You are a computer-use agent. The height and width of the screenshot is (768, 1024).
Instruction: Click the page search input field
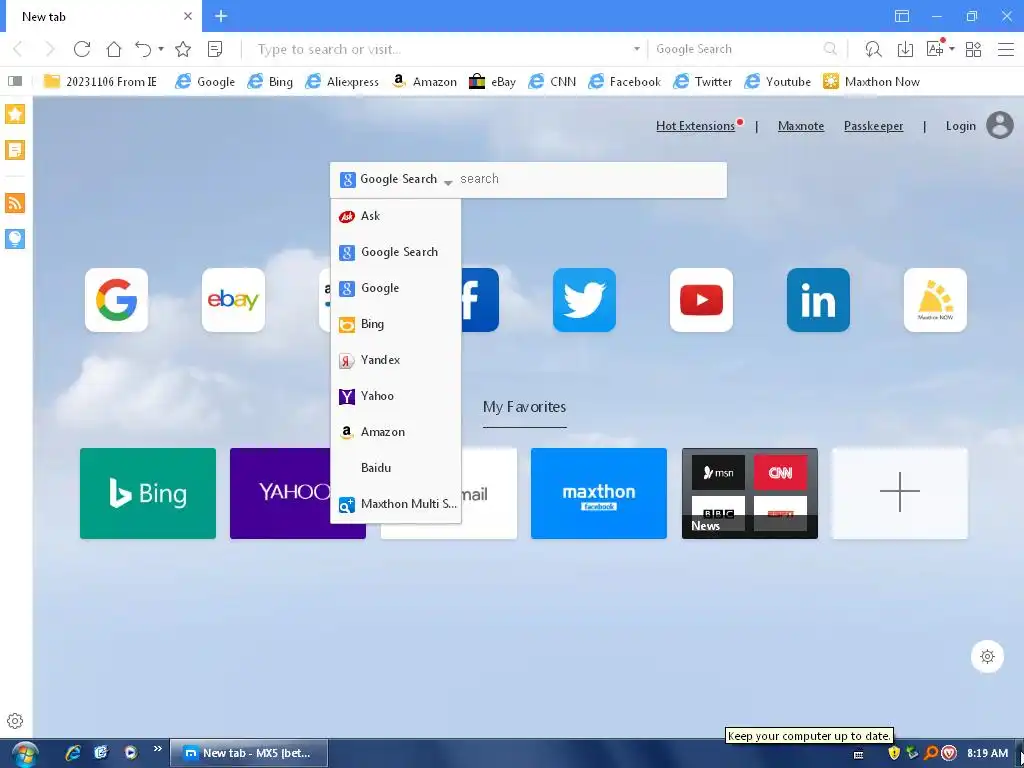click(591, 179)
